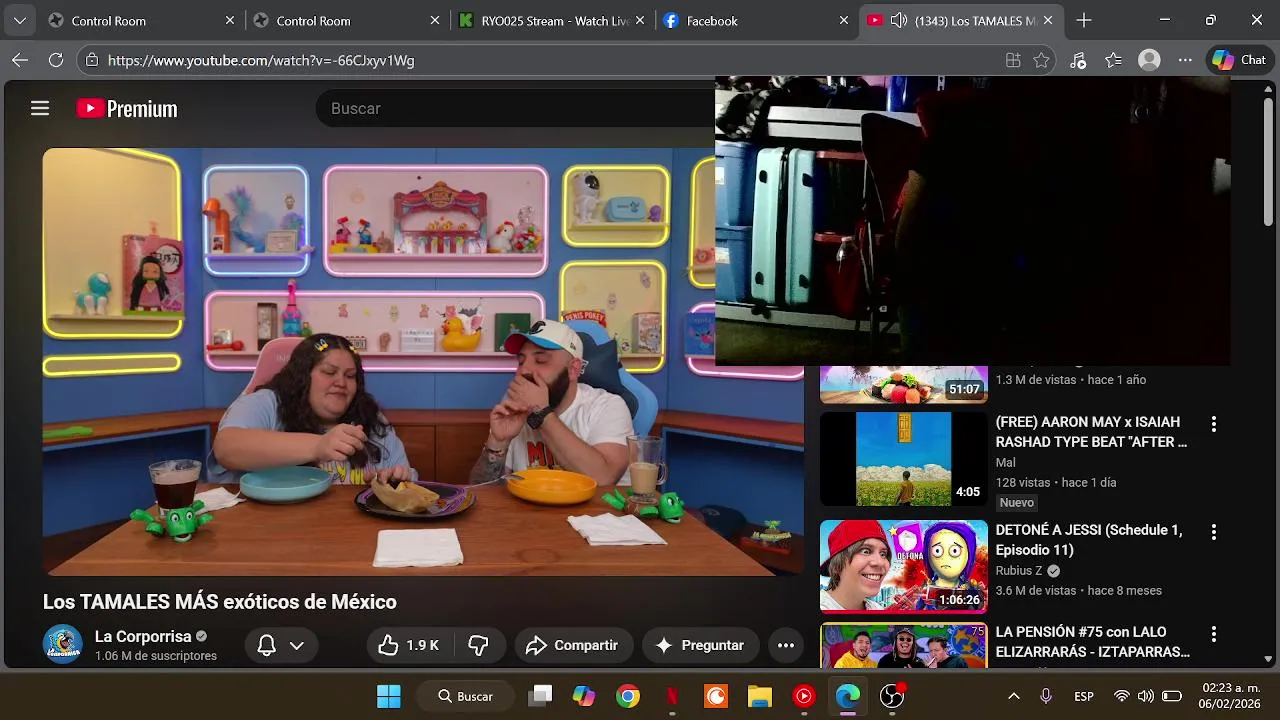Click the 'Nuevo' badge under AARON MAY video
This screenshot has height=720, width=1280.
[x=1016, y=503]
